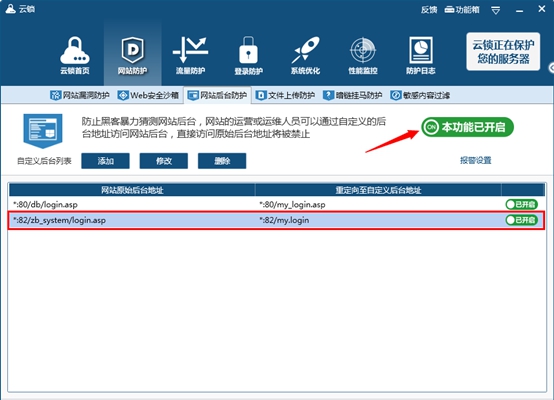Toggle 已开启 switch for :80/db/login.asp row
This screenshot has width=554, height=400.
(521, 204)
